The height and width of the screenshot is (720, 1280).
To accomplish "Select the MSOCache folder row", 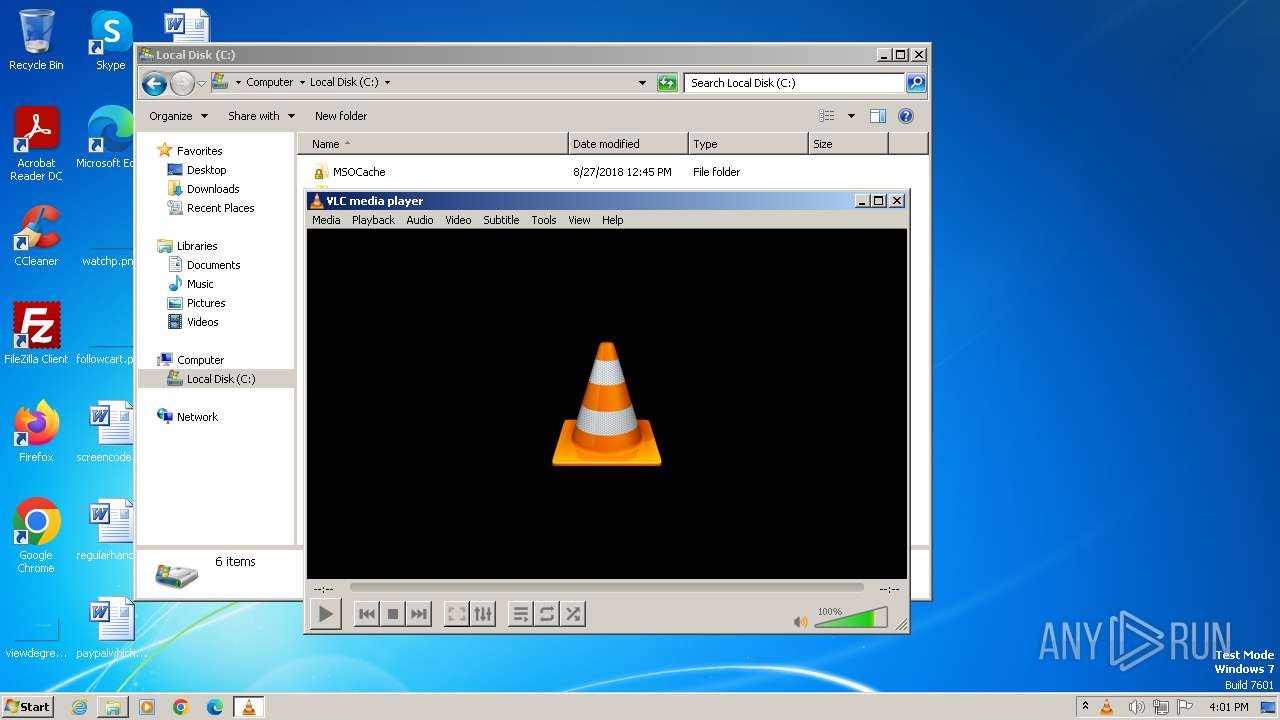I will (612, 172).
